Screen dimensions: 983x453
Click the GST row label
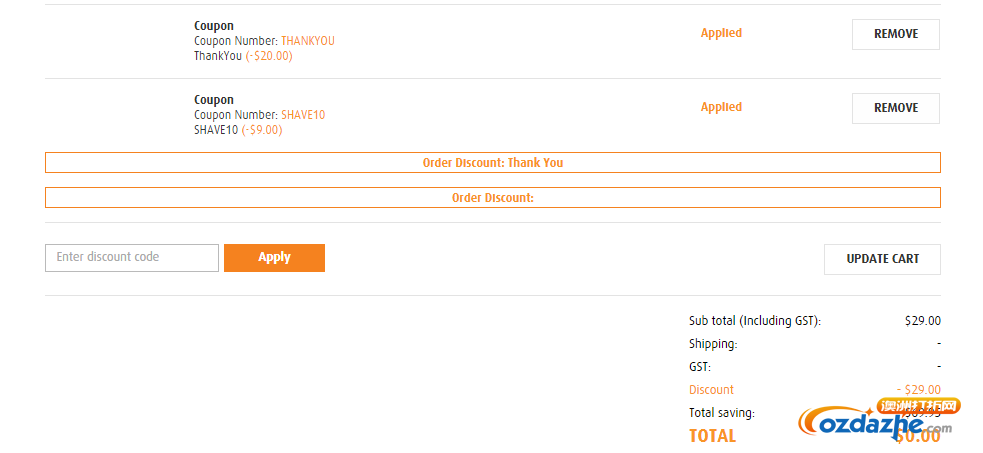tap(700, 367)
